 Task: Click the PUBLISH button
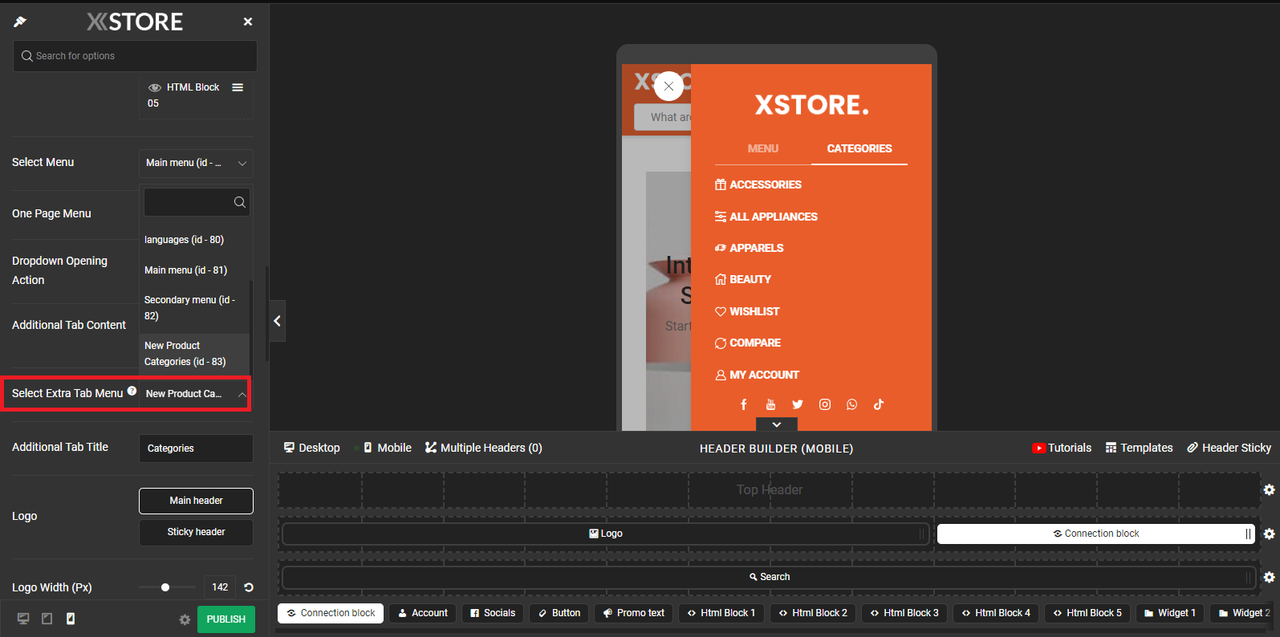click(226, 620)
